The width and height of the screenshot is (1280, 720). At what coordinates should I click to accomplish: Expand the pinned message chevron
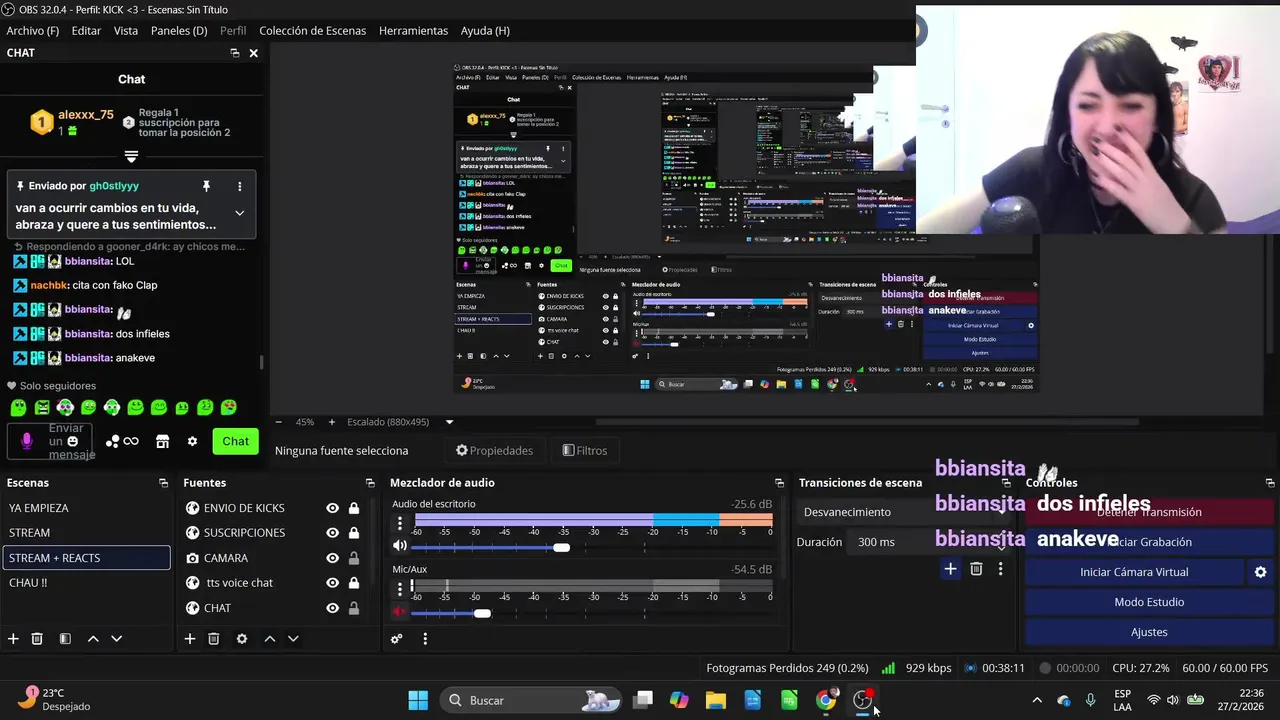click(x=239, y=213)
